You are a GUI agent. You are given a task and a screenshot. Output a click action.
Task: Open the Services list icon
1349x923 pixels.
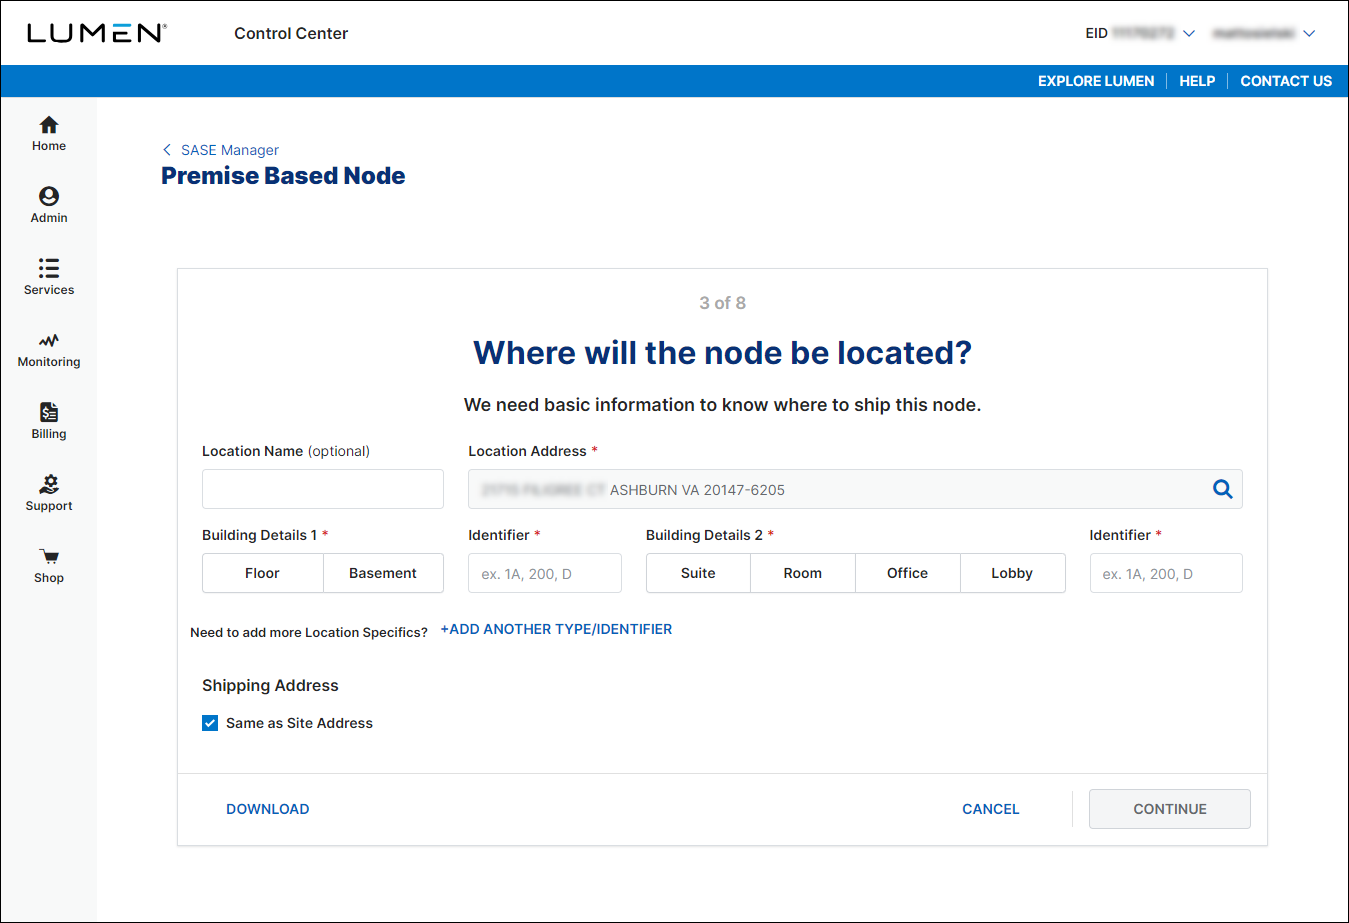(49, 268)
